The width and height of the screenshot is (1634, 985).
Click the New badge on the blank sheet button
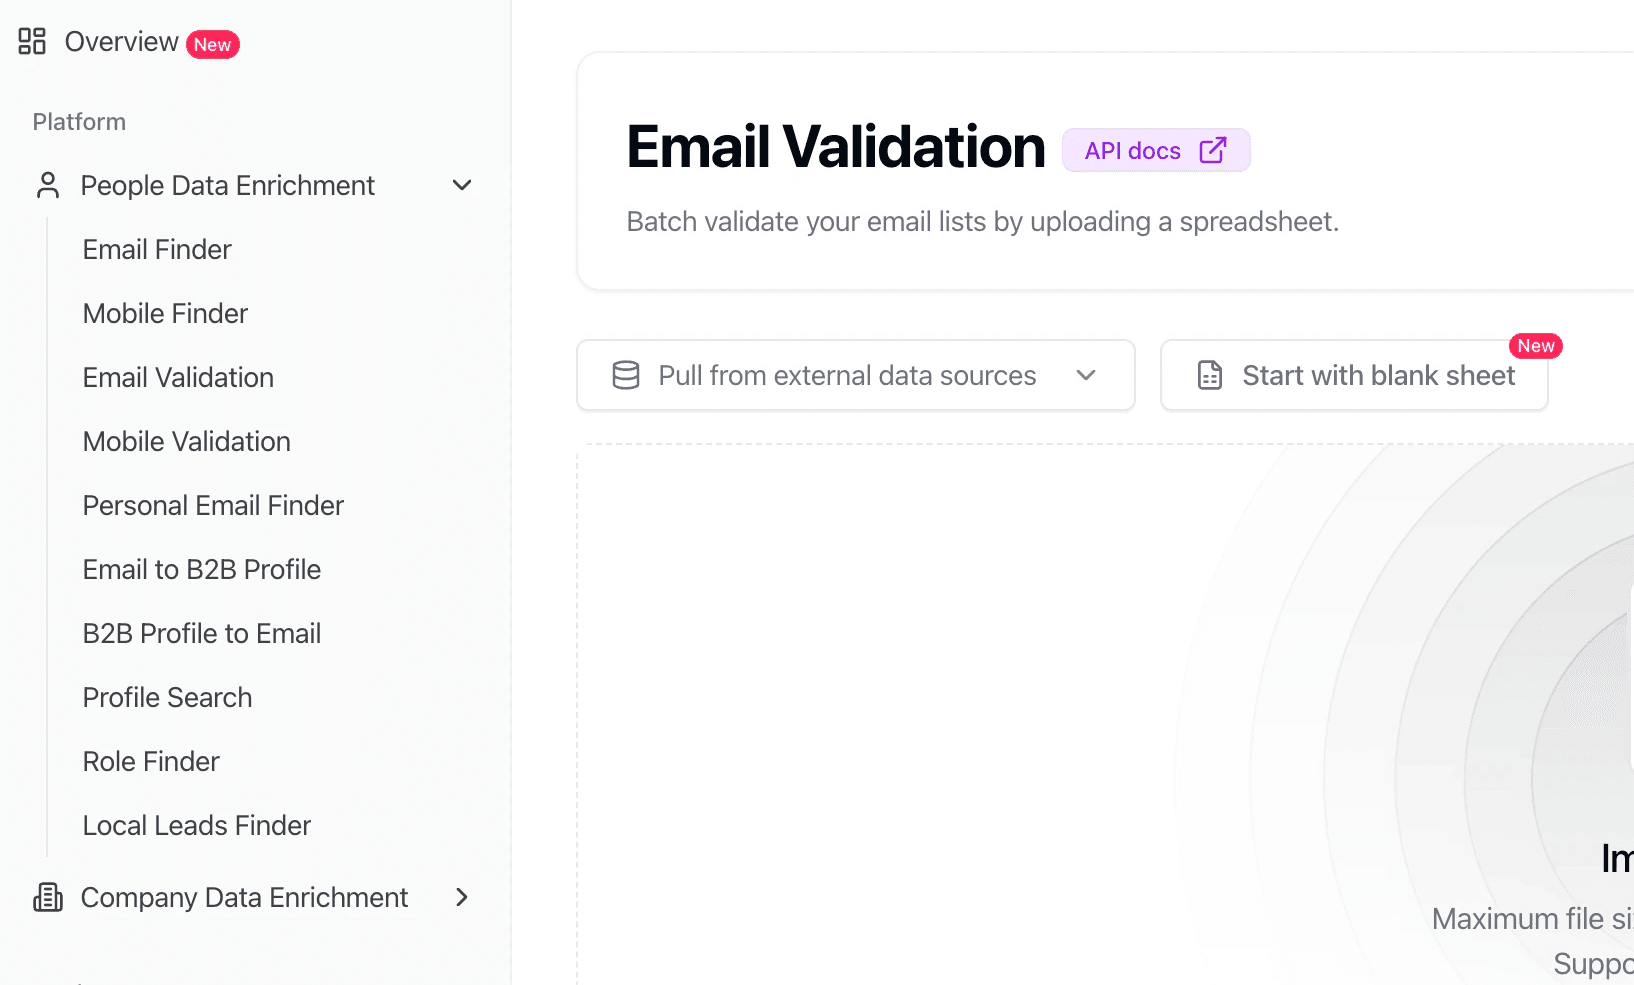(1535, 346)
